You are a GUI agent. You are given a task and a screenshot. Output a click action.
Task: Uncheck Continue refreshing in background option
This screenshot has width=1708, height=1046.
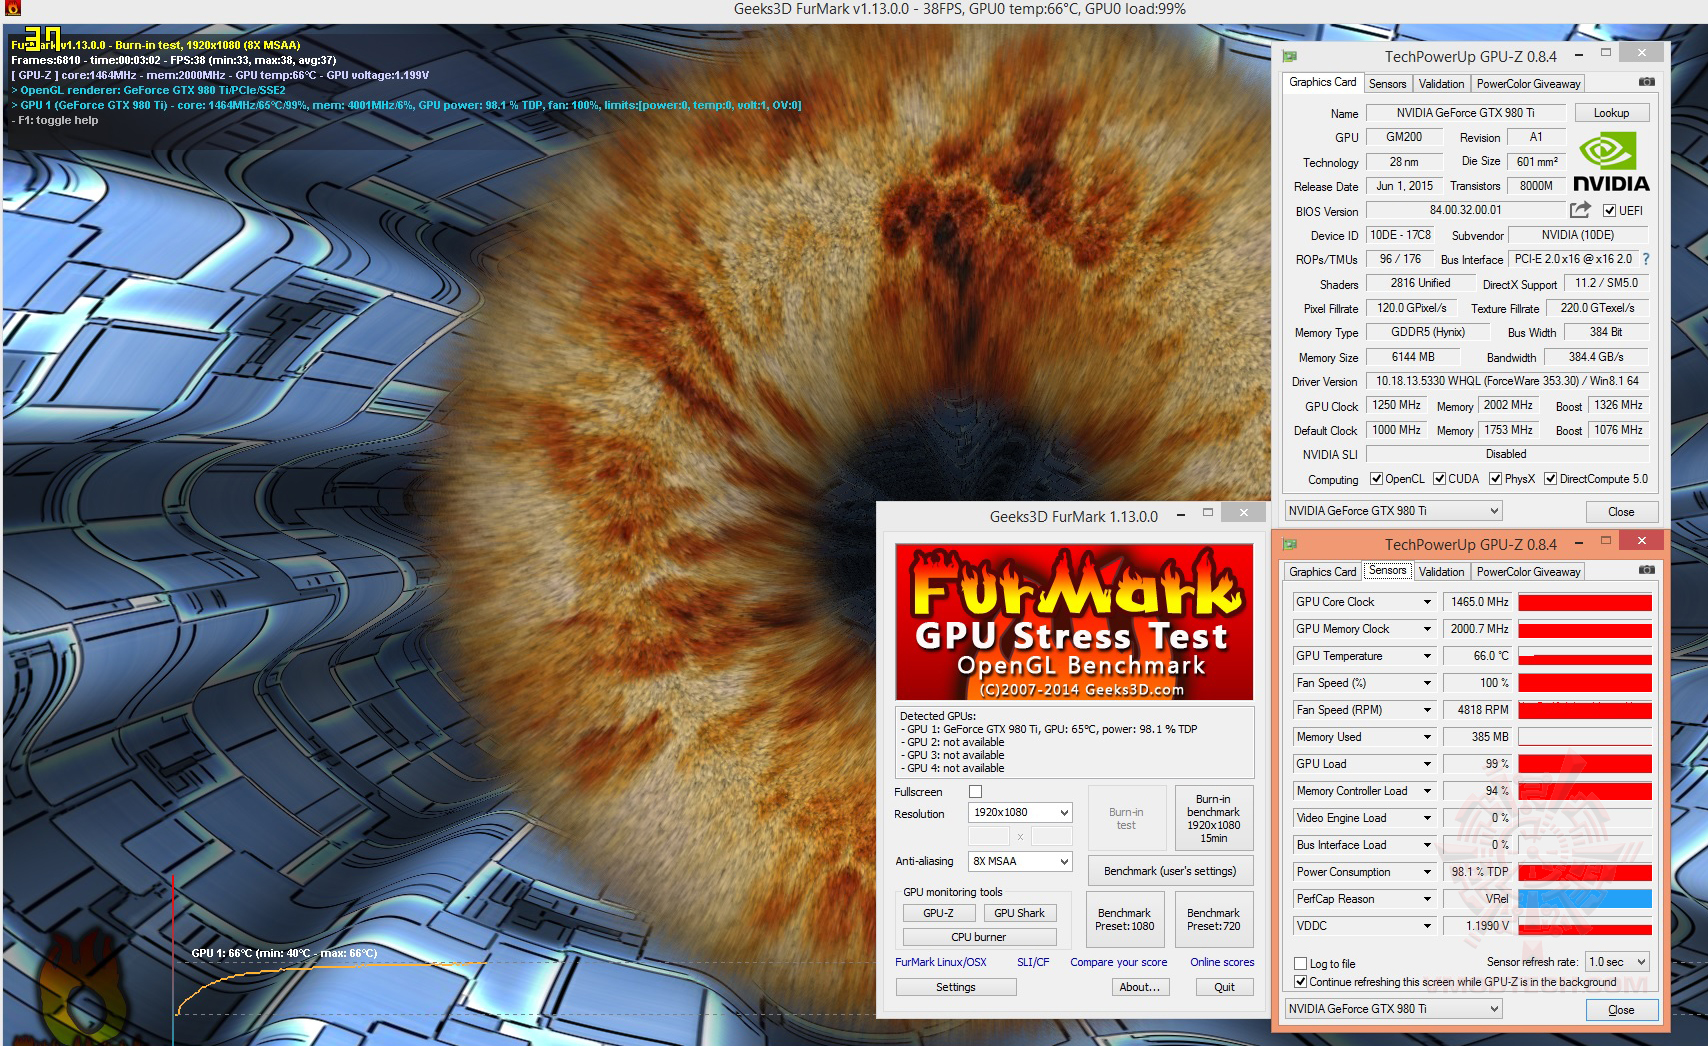tap(1300, 982)
